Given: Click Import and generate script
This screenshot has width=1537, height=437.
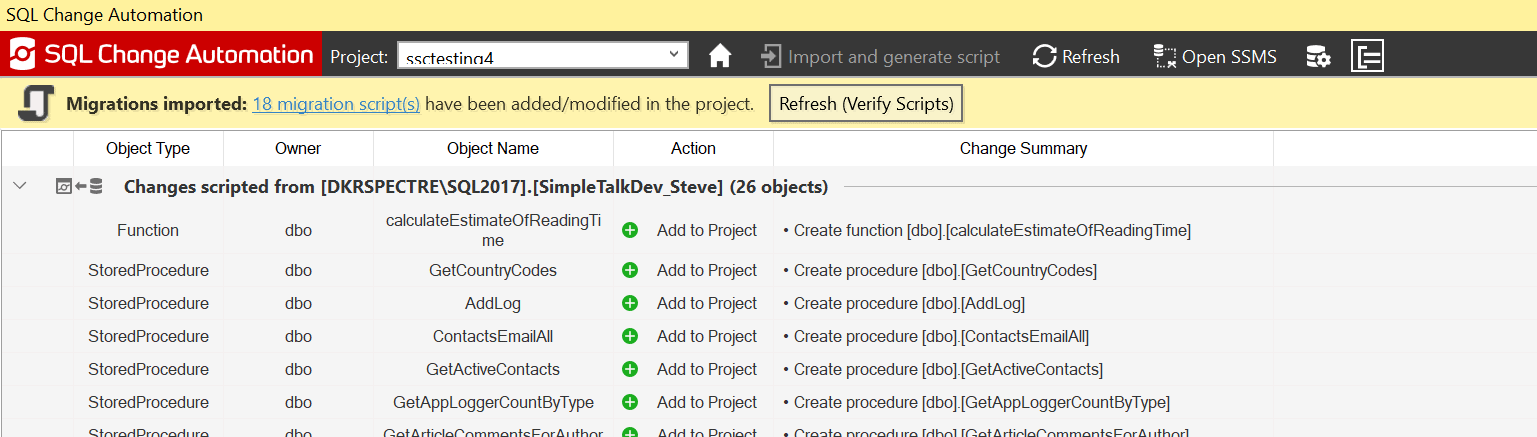Looking at the screenshot, I should [880, 57].
